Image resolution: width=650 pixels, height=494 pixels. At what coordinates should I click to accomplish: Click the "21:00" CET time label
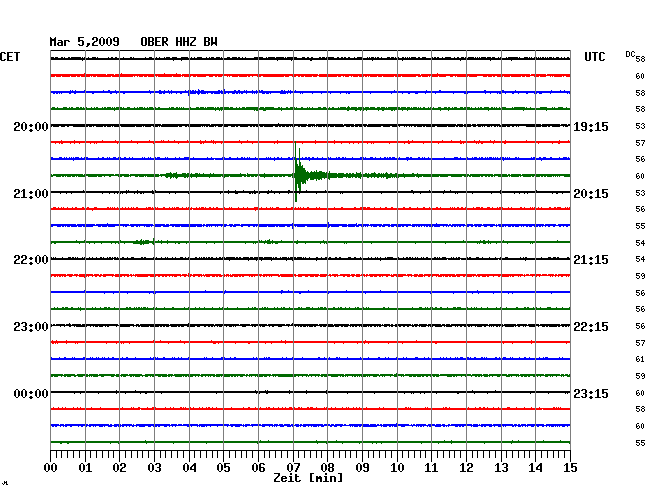click(x=31, y=194)
